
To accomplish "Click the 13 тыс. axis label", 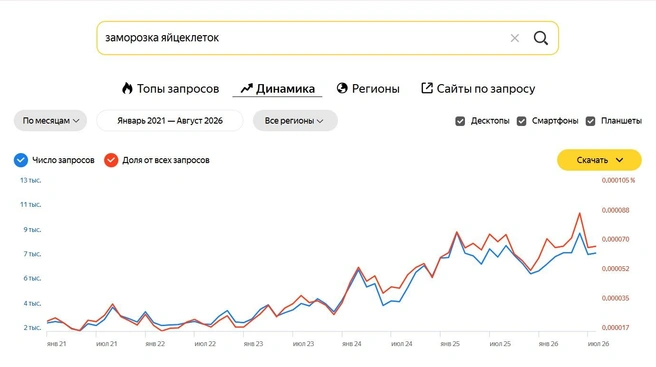I will [31, 180].
